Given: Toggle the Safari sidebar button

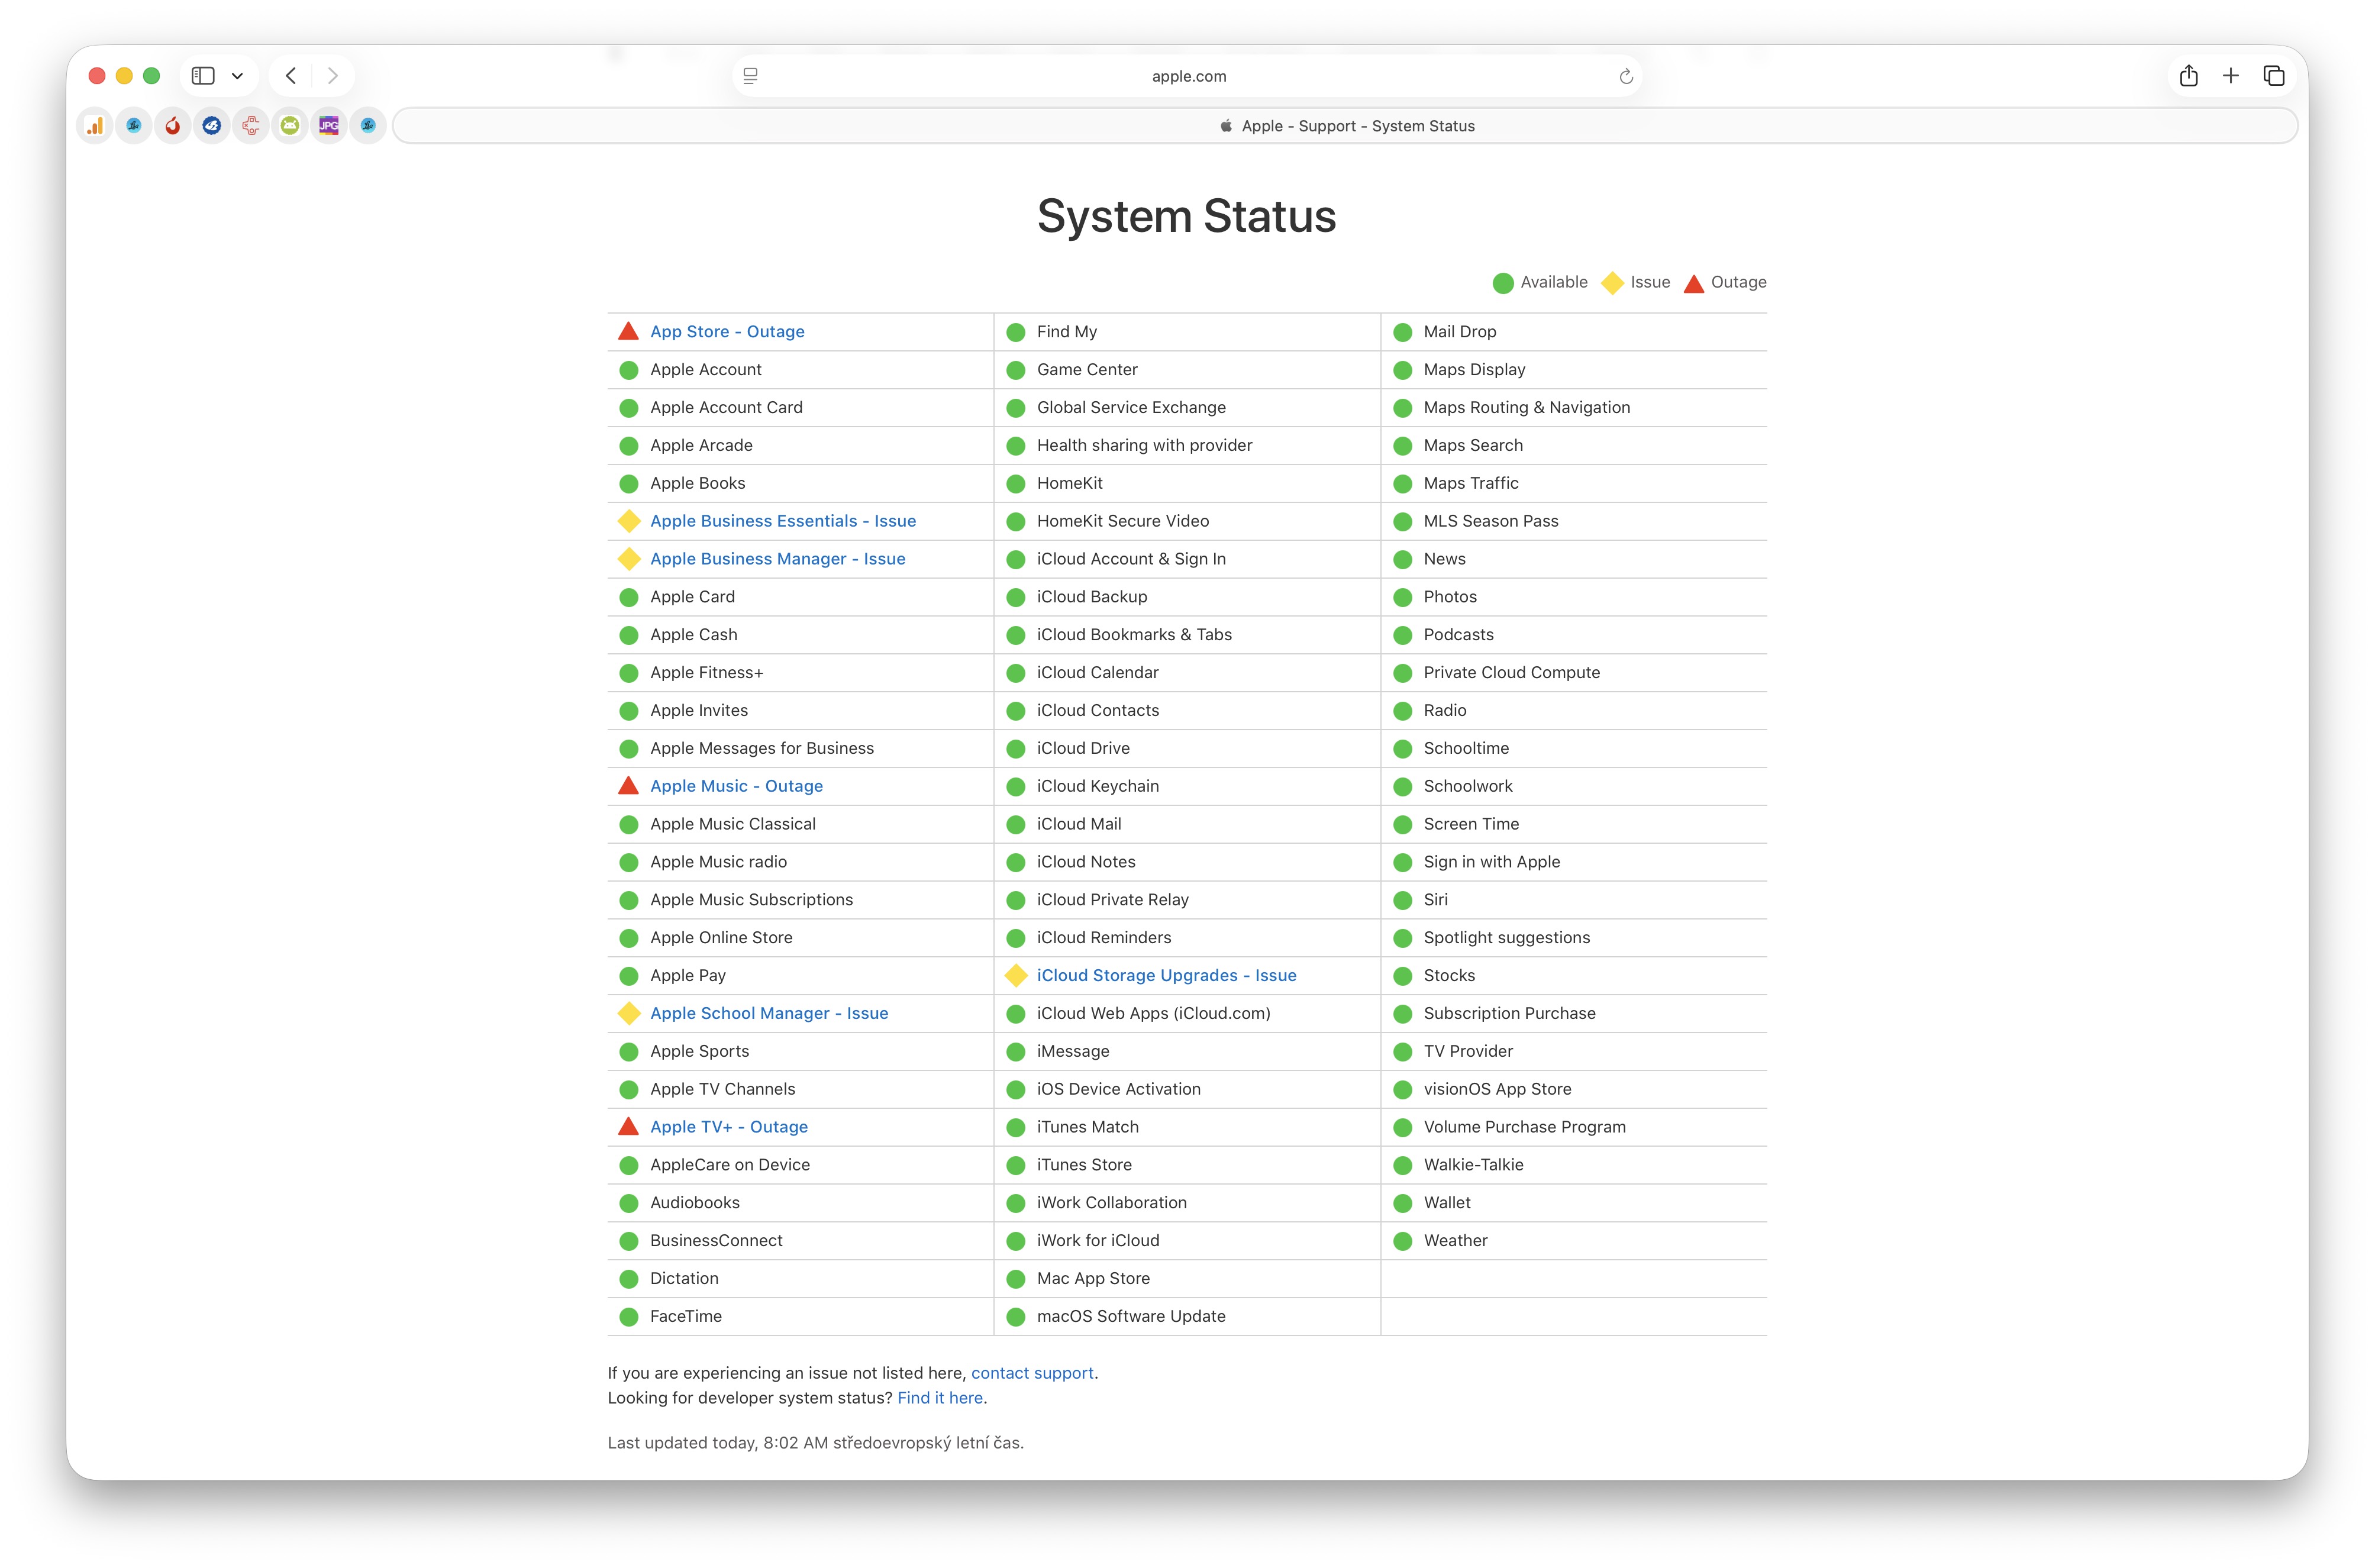Looking at the screenshot, I should (203, 76).
